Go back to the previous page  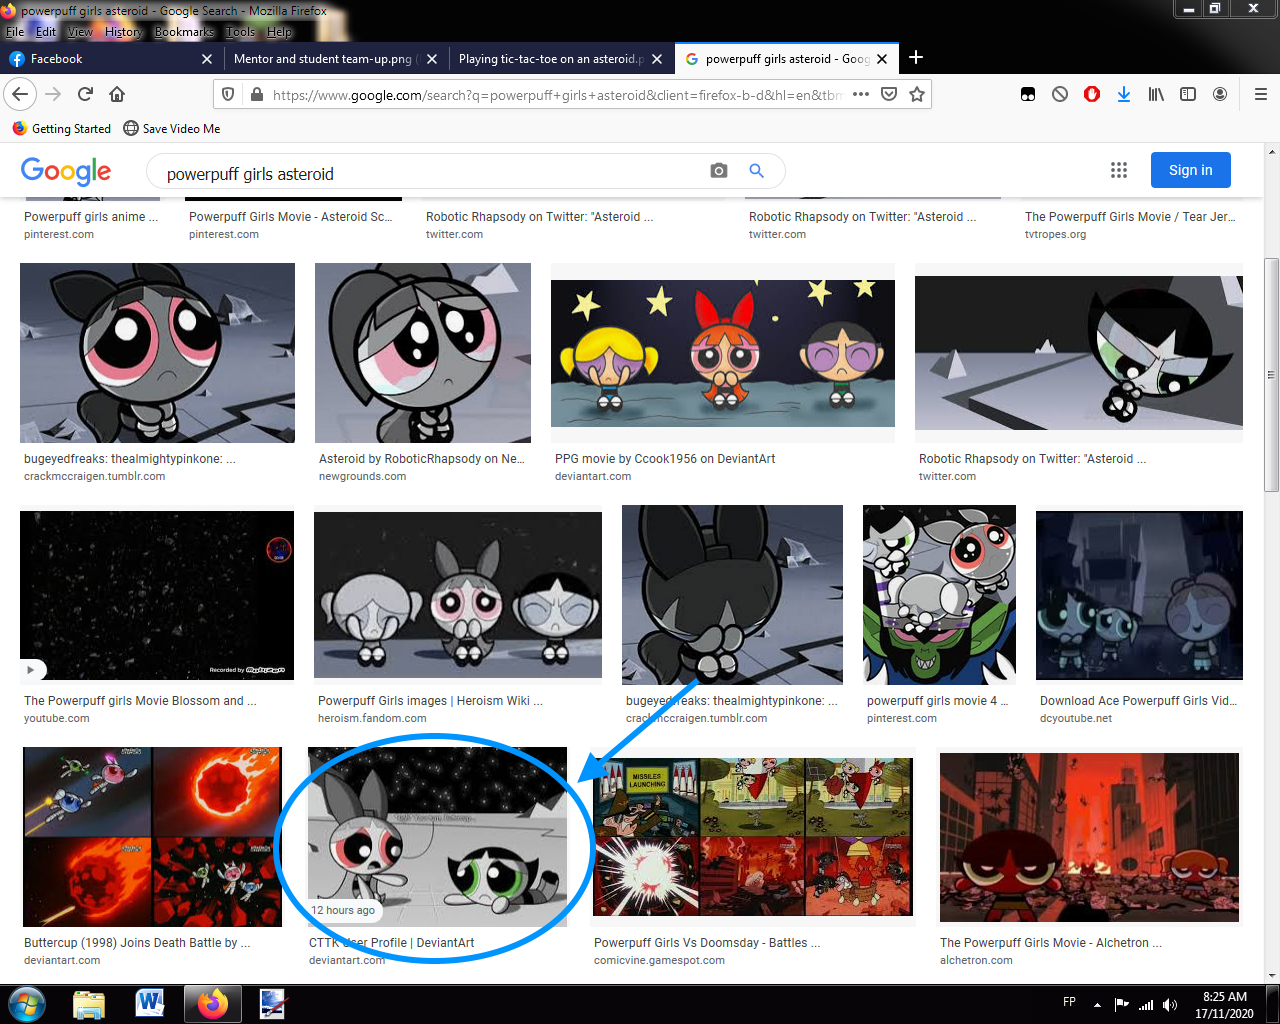tap(21, 94)
